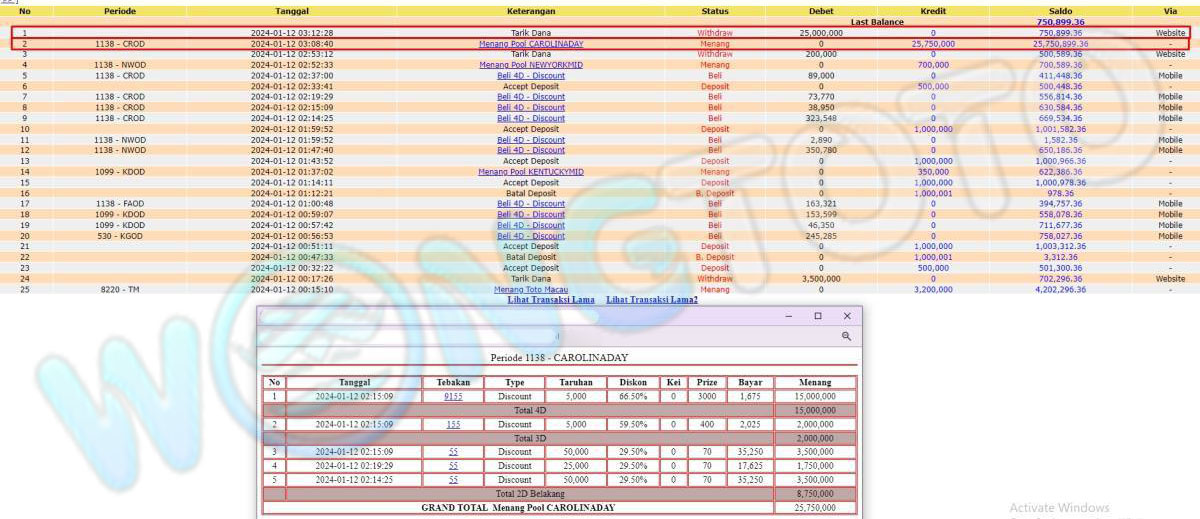Click the zoom magnifier icon in popup window
The height and width of the screenshot is (519, 1200).
pyautogui.click(x=846, y=337)
